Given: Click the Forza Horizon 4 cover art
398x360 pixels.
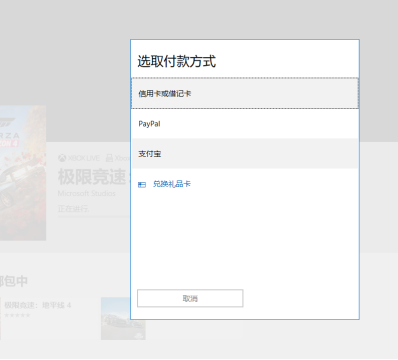Looking at the screenshot, I should pyautogui.click(x=23, y=173).
